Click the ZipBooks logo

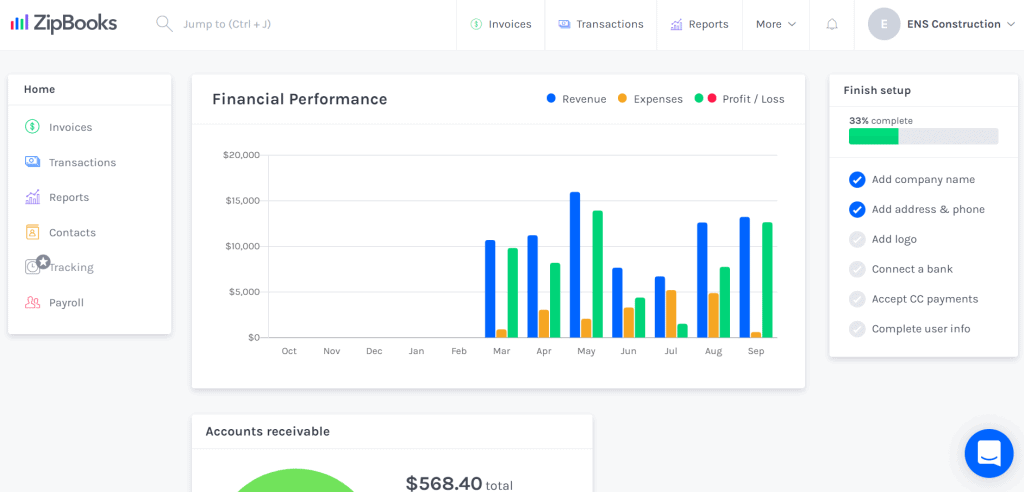[64, 24]
